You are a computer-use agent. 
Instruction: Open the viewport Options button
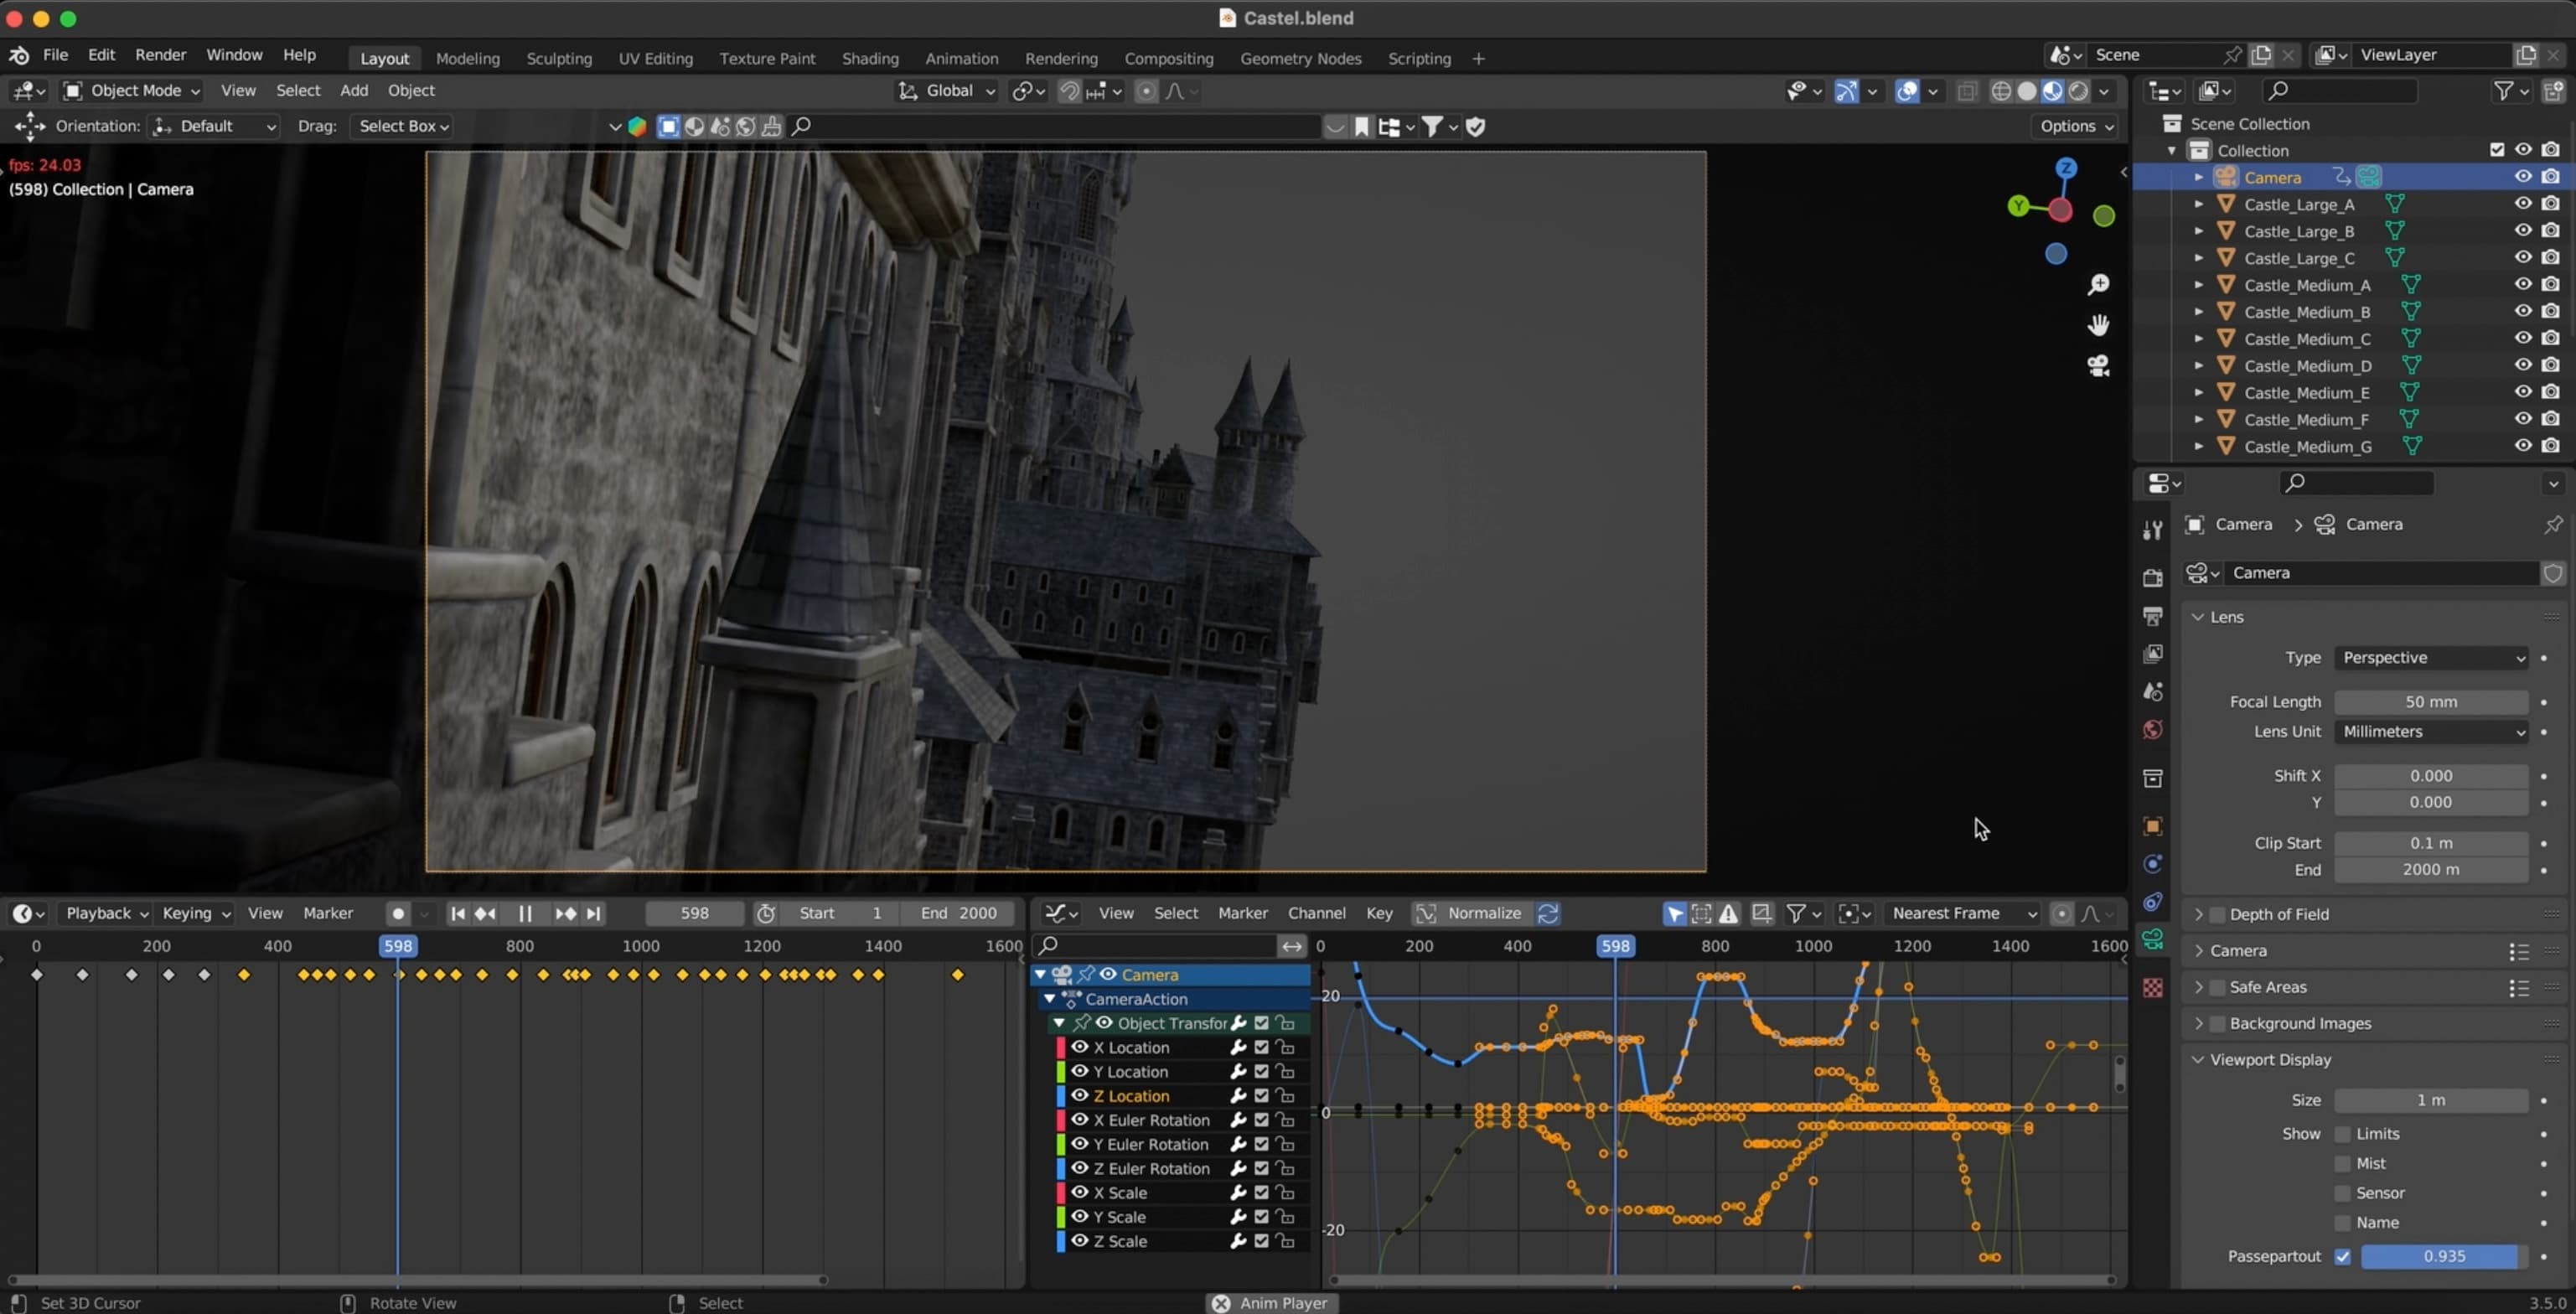point(2076,126)
